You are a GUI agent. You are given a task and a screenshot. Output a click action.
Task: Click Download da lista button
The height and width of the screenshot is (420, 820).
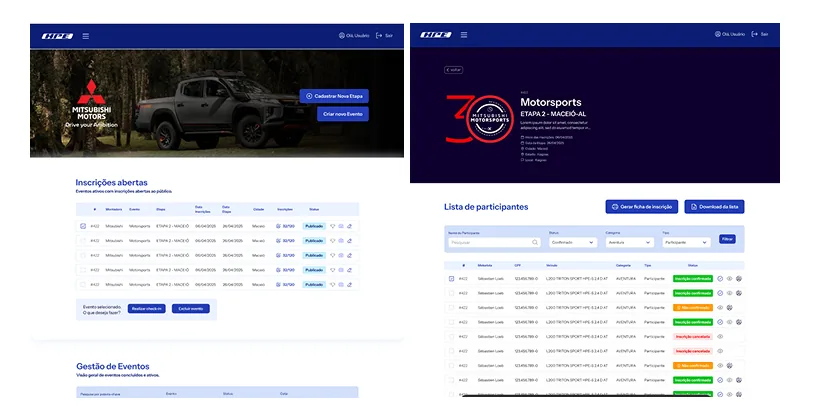(x=714, y=207)
